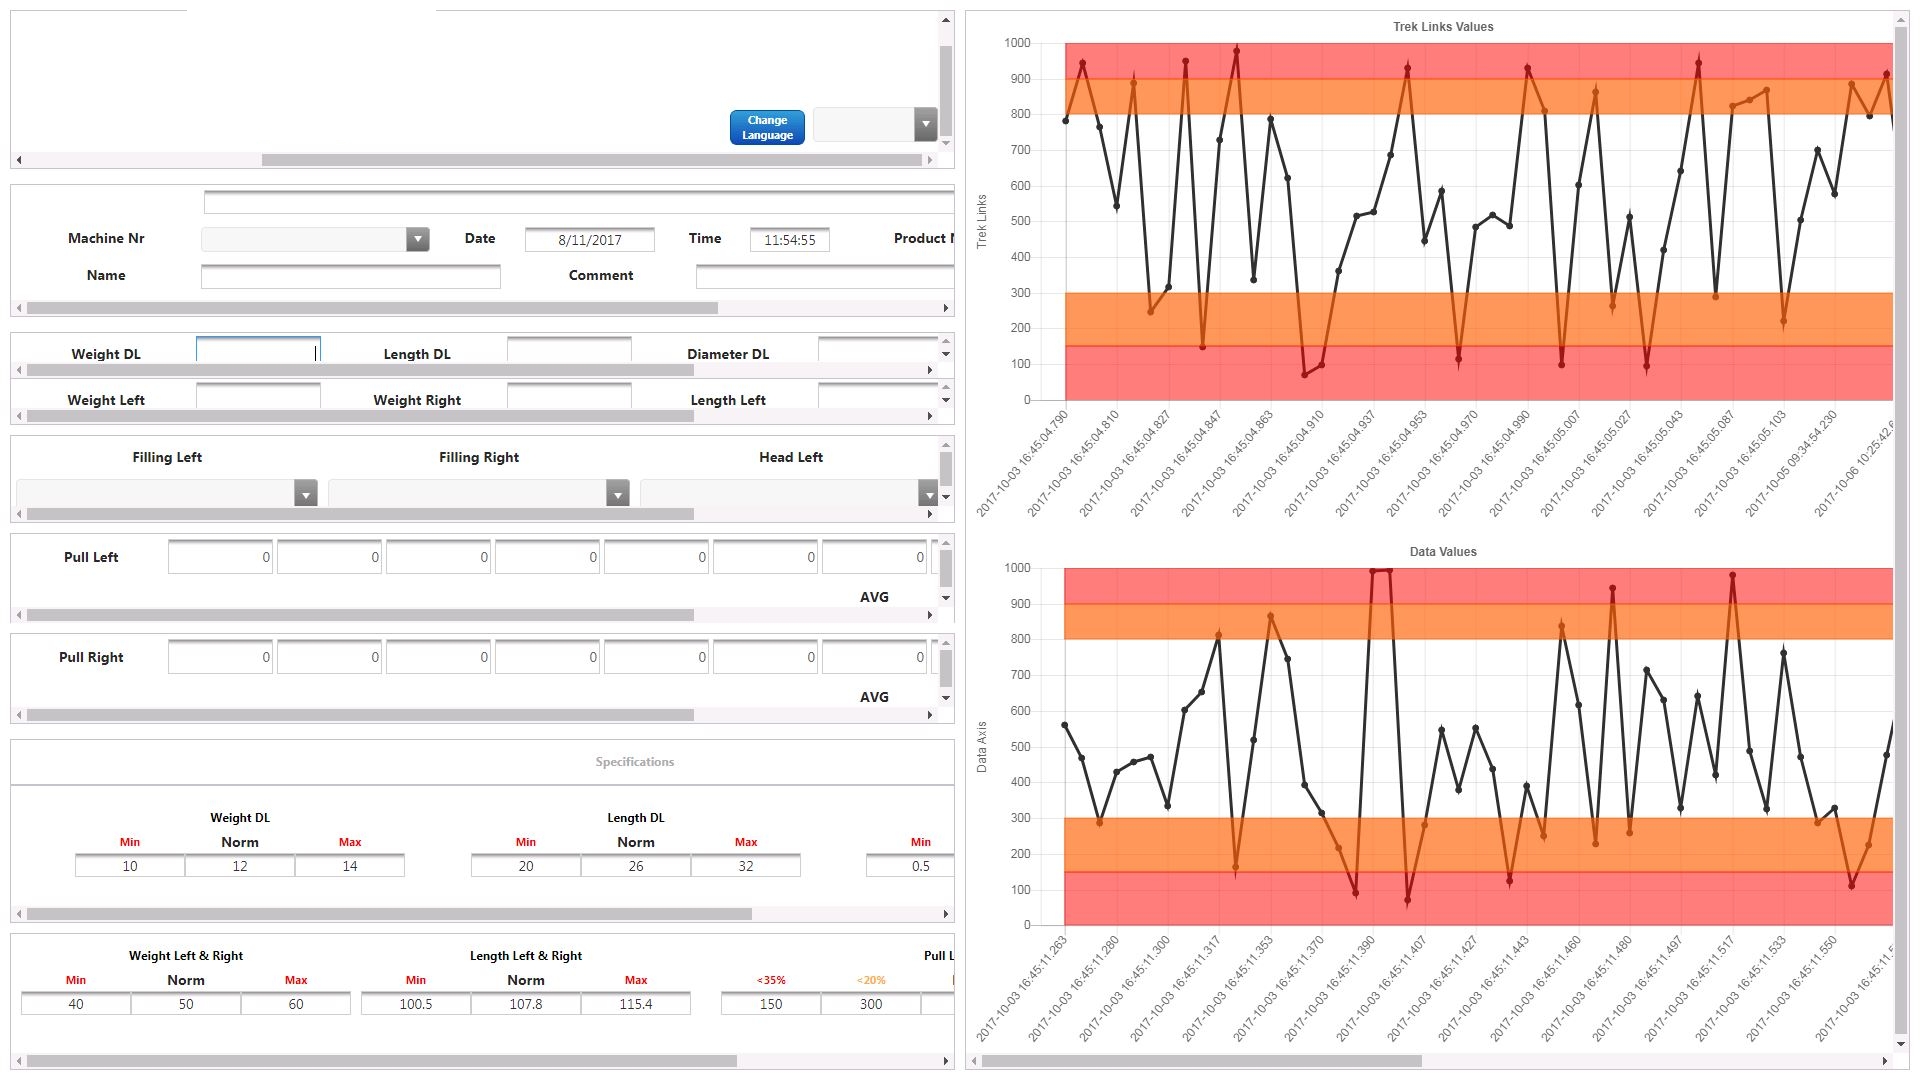Image resolution: width=1920 pixels, height=1080 pixels.
Task: Open the Machine Nr dropdown
Action: 417,239
